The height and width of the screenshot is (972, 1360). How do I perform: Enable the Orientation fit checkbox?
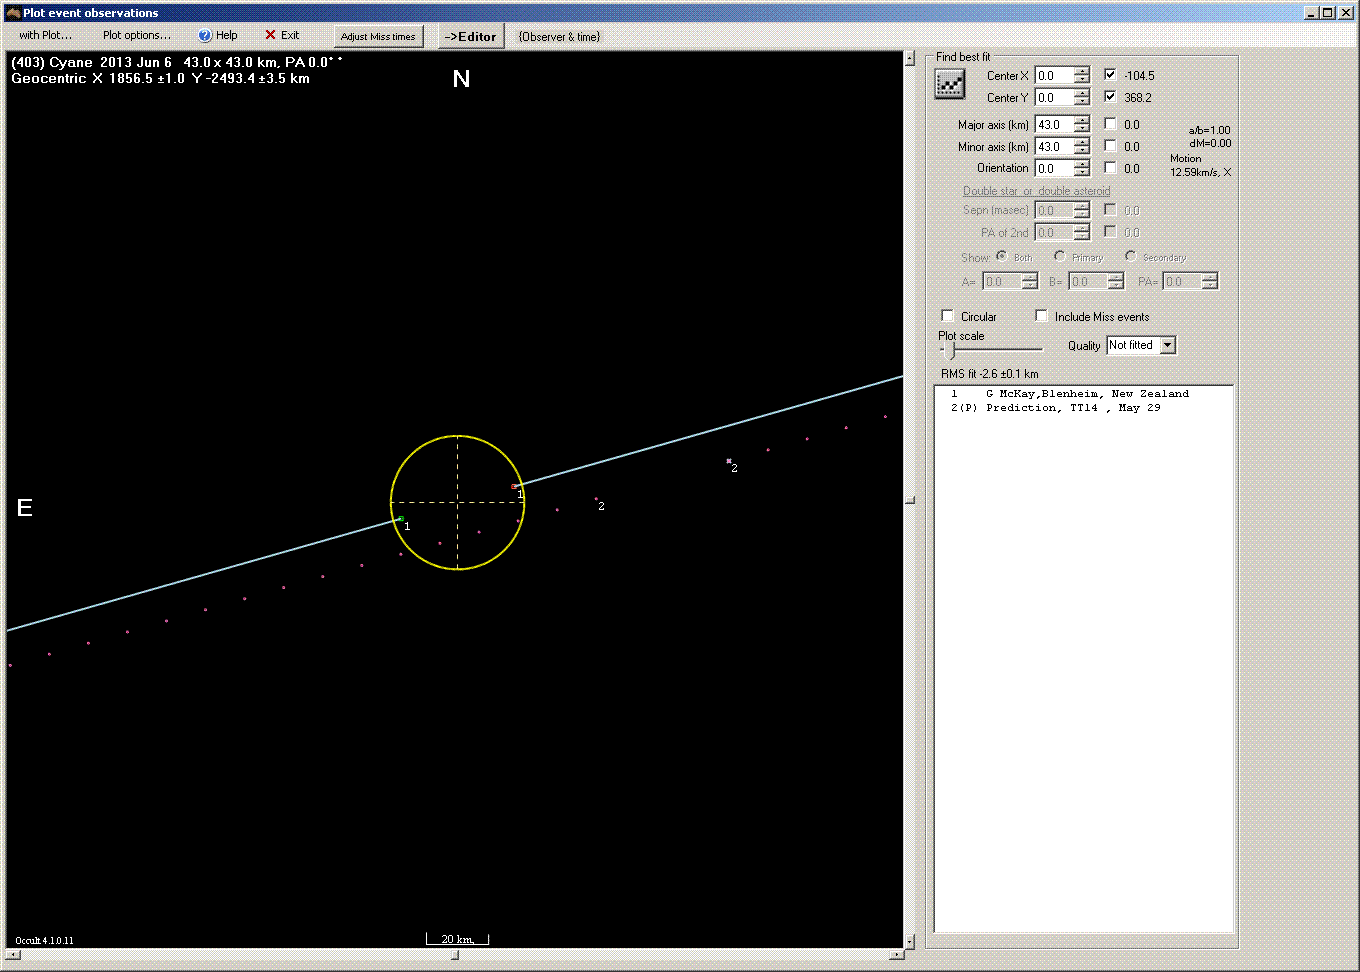click(x=1110, y=168)
